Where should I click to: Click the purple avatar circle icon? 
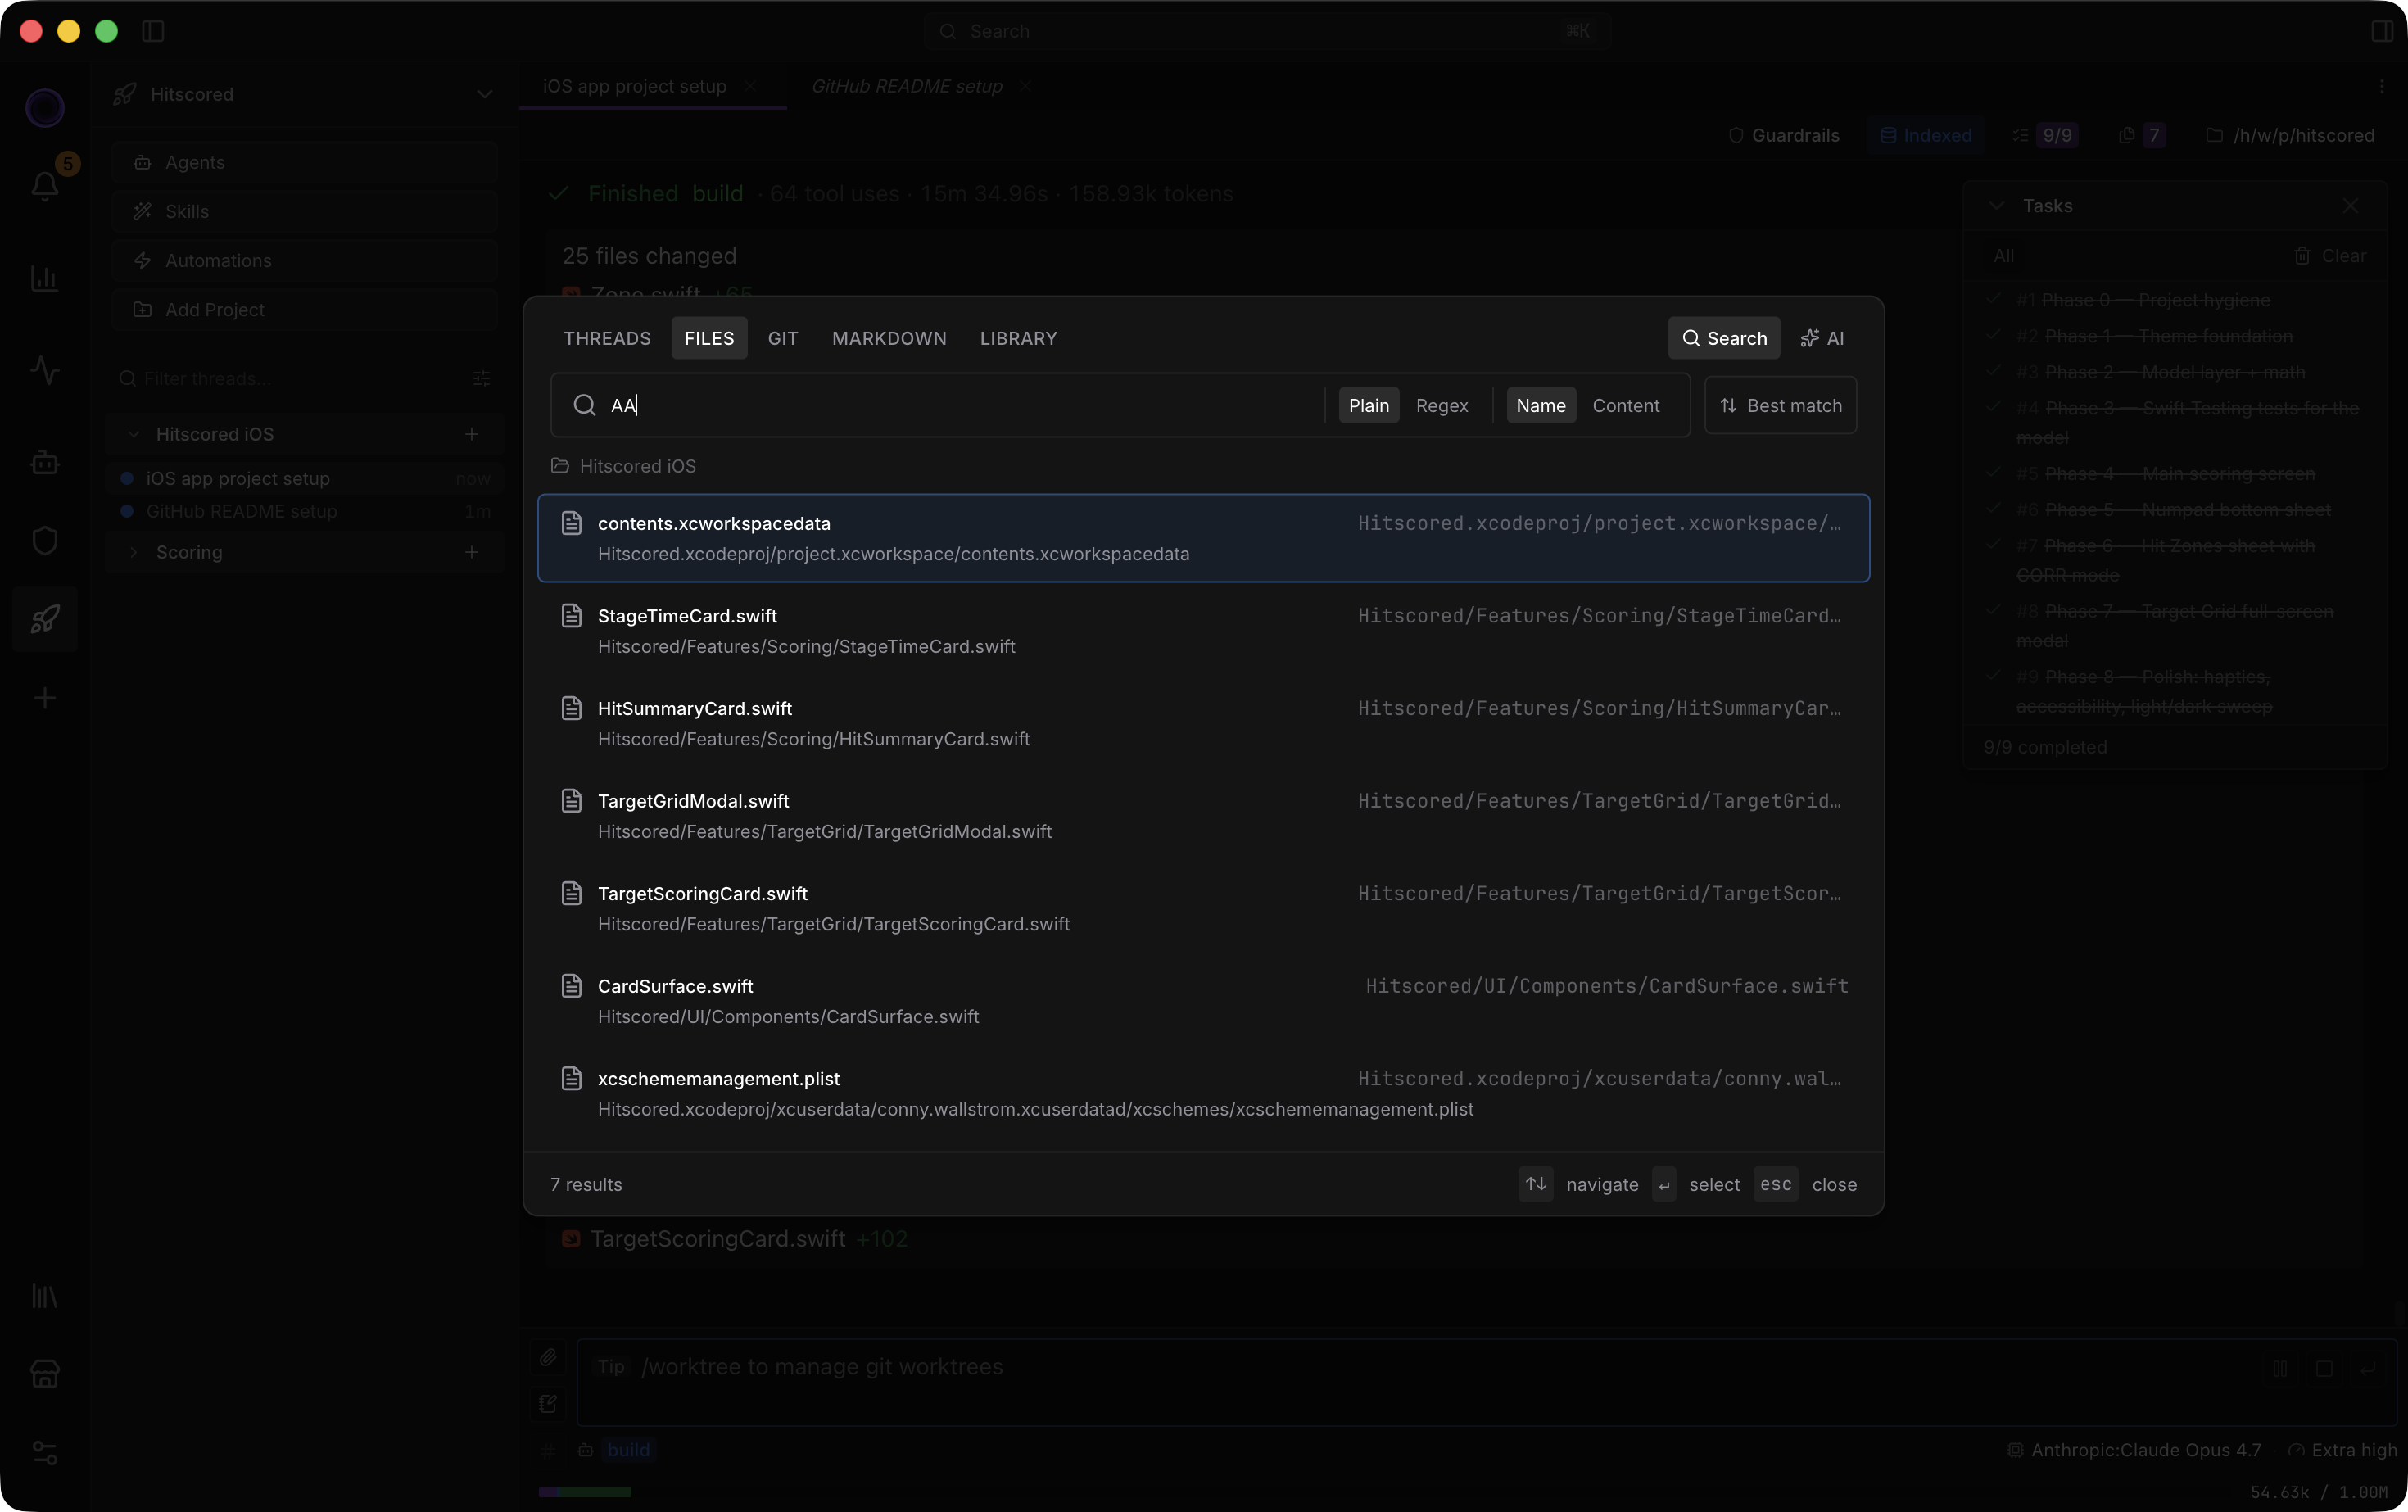(45, 107)
